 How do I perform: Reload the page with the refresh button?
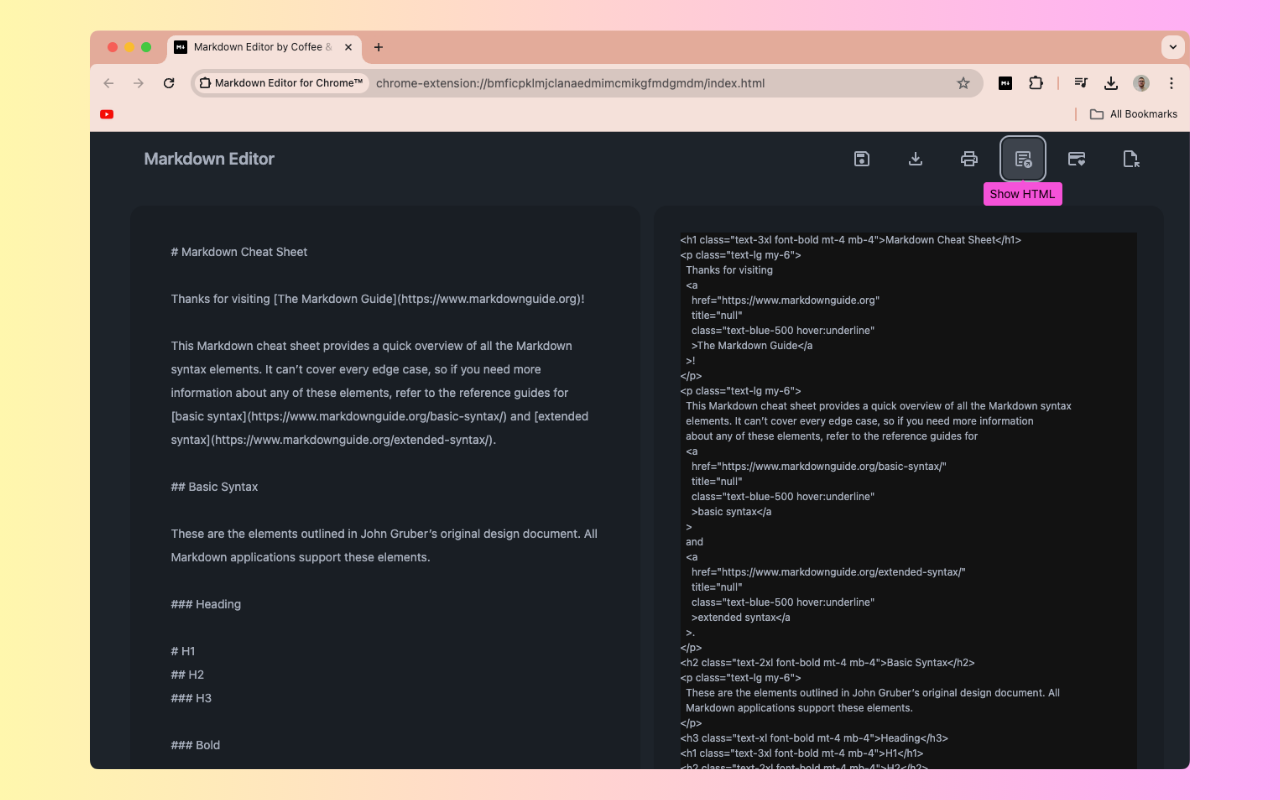(168, 83)
